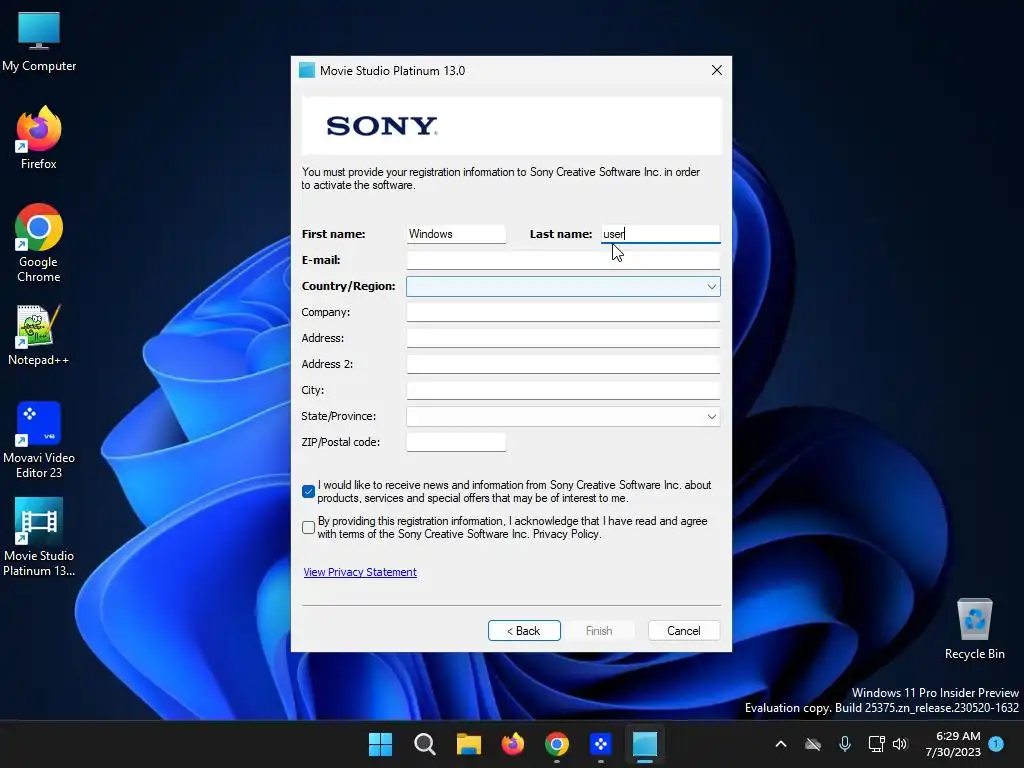Open Movie Studio Platinum 13 desktop shortcut
Screen dimensions: 1024x768
click(39, 537)
